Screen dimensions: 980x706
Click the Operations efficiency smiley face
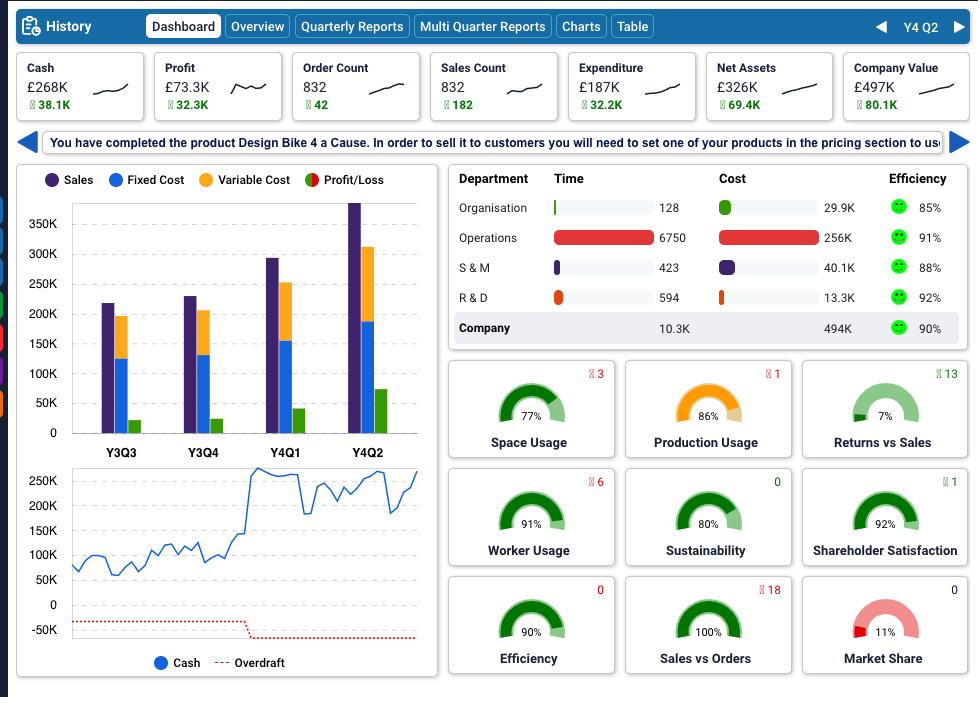[898, 237]
